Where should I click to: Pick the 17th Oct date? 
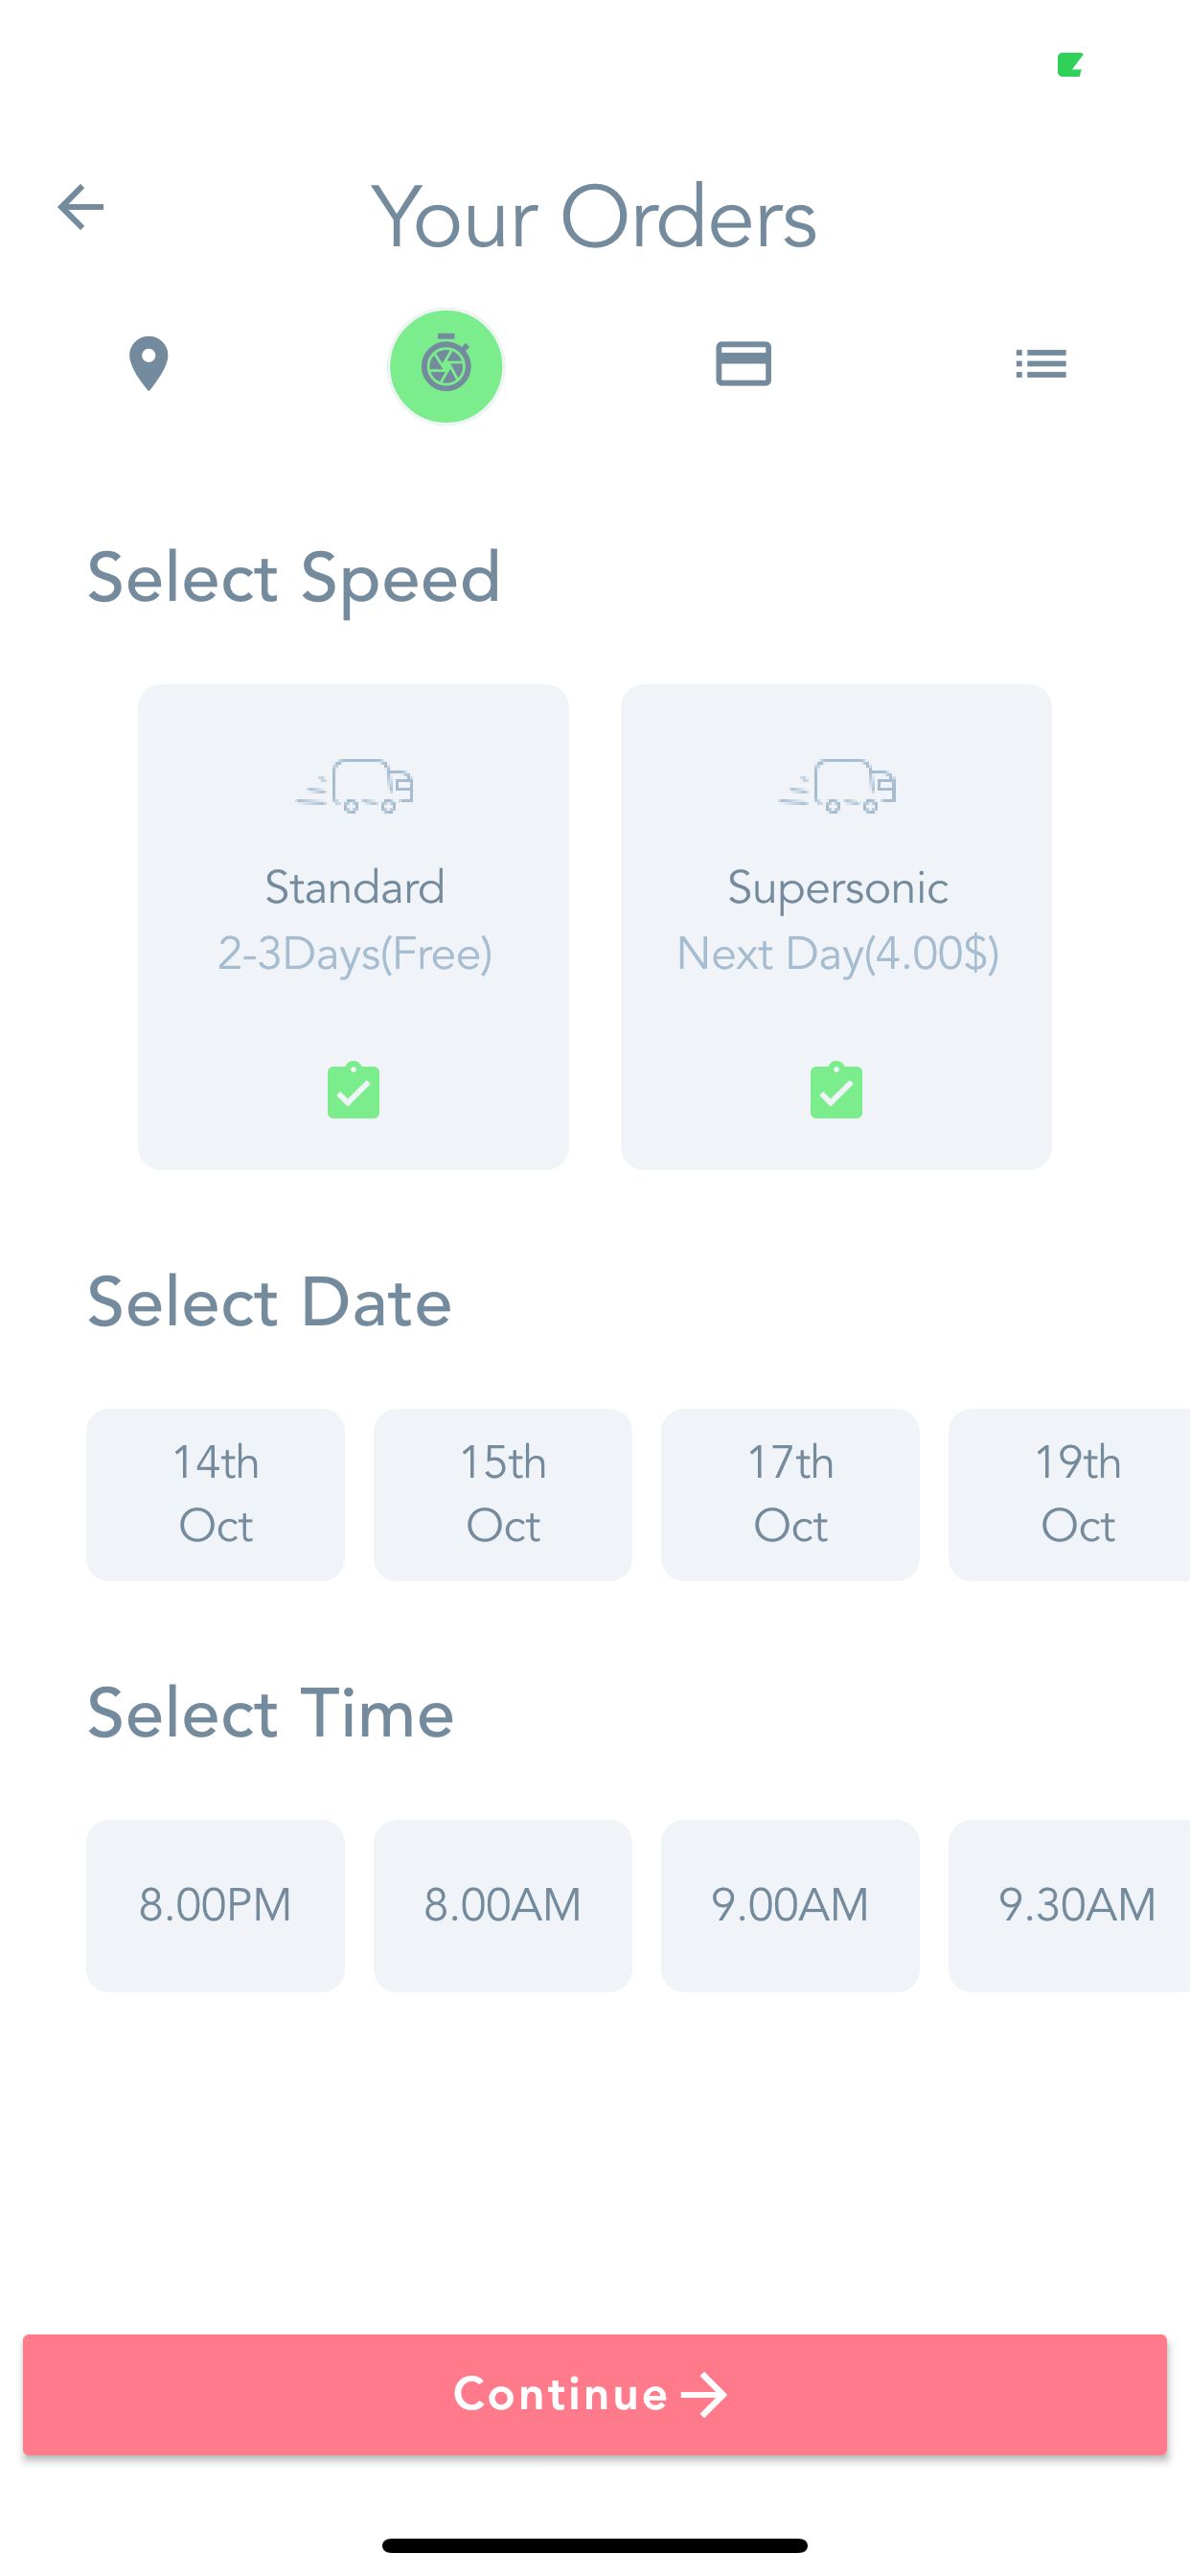(x=790, y=1494)
